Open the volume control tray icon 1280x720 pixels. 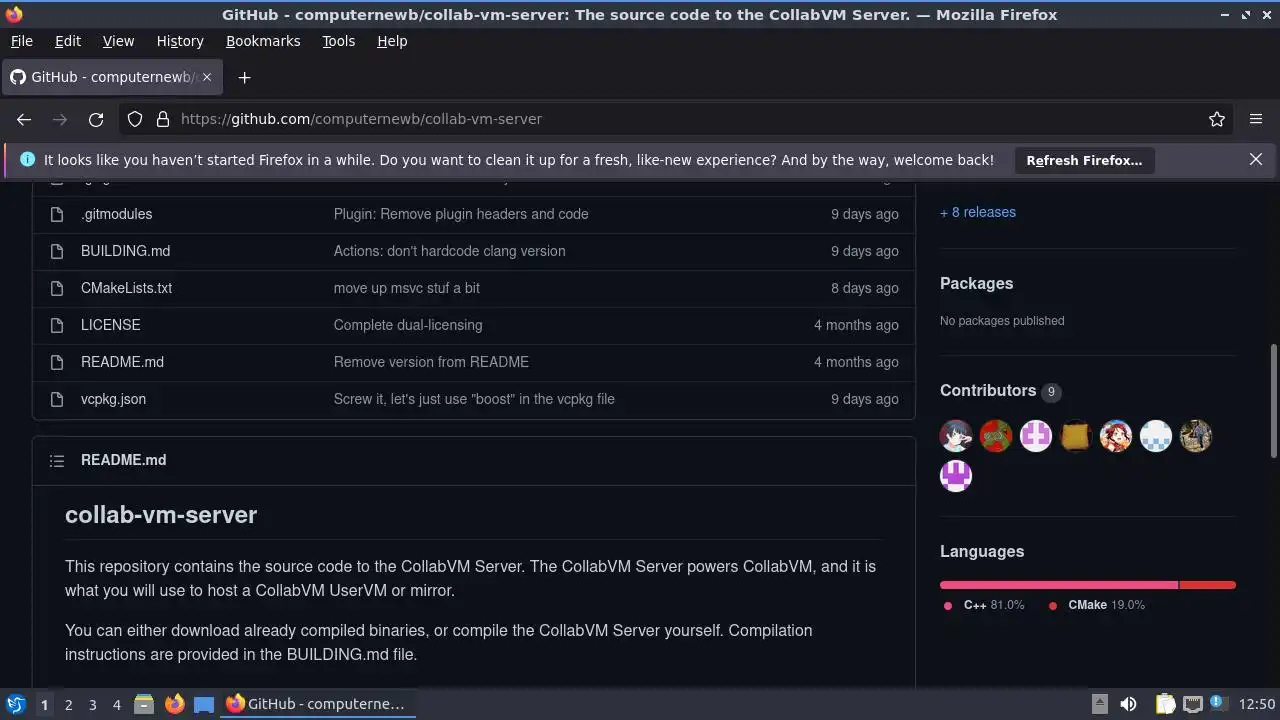click(x=1128, y=704)
